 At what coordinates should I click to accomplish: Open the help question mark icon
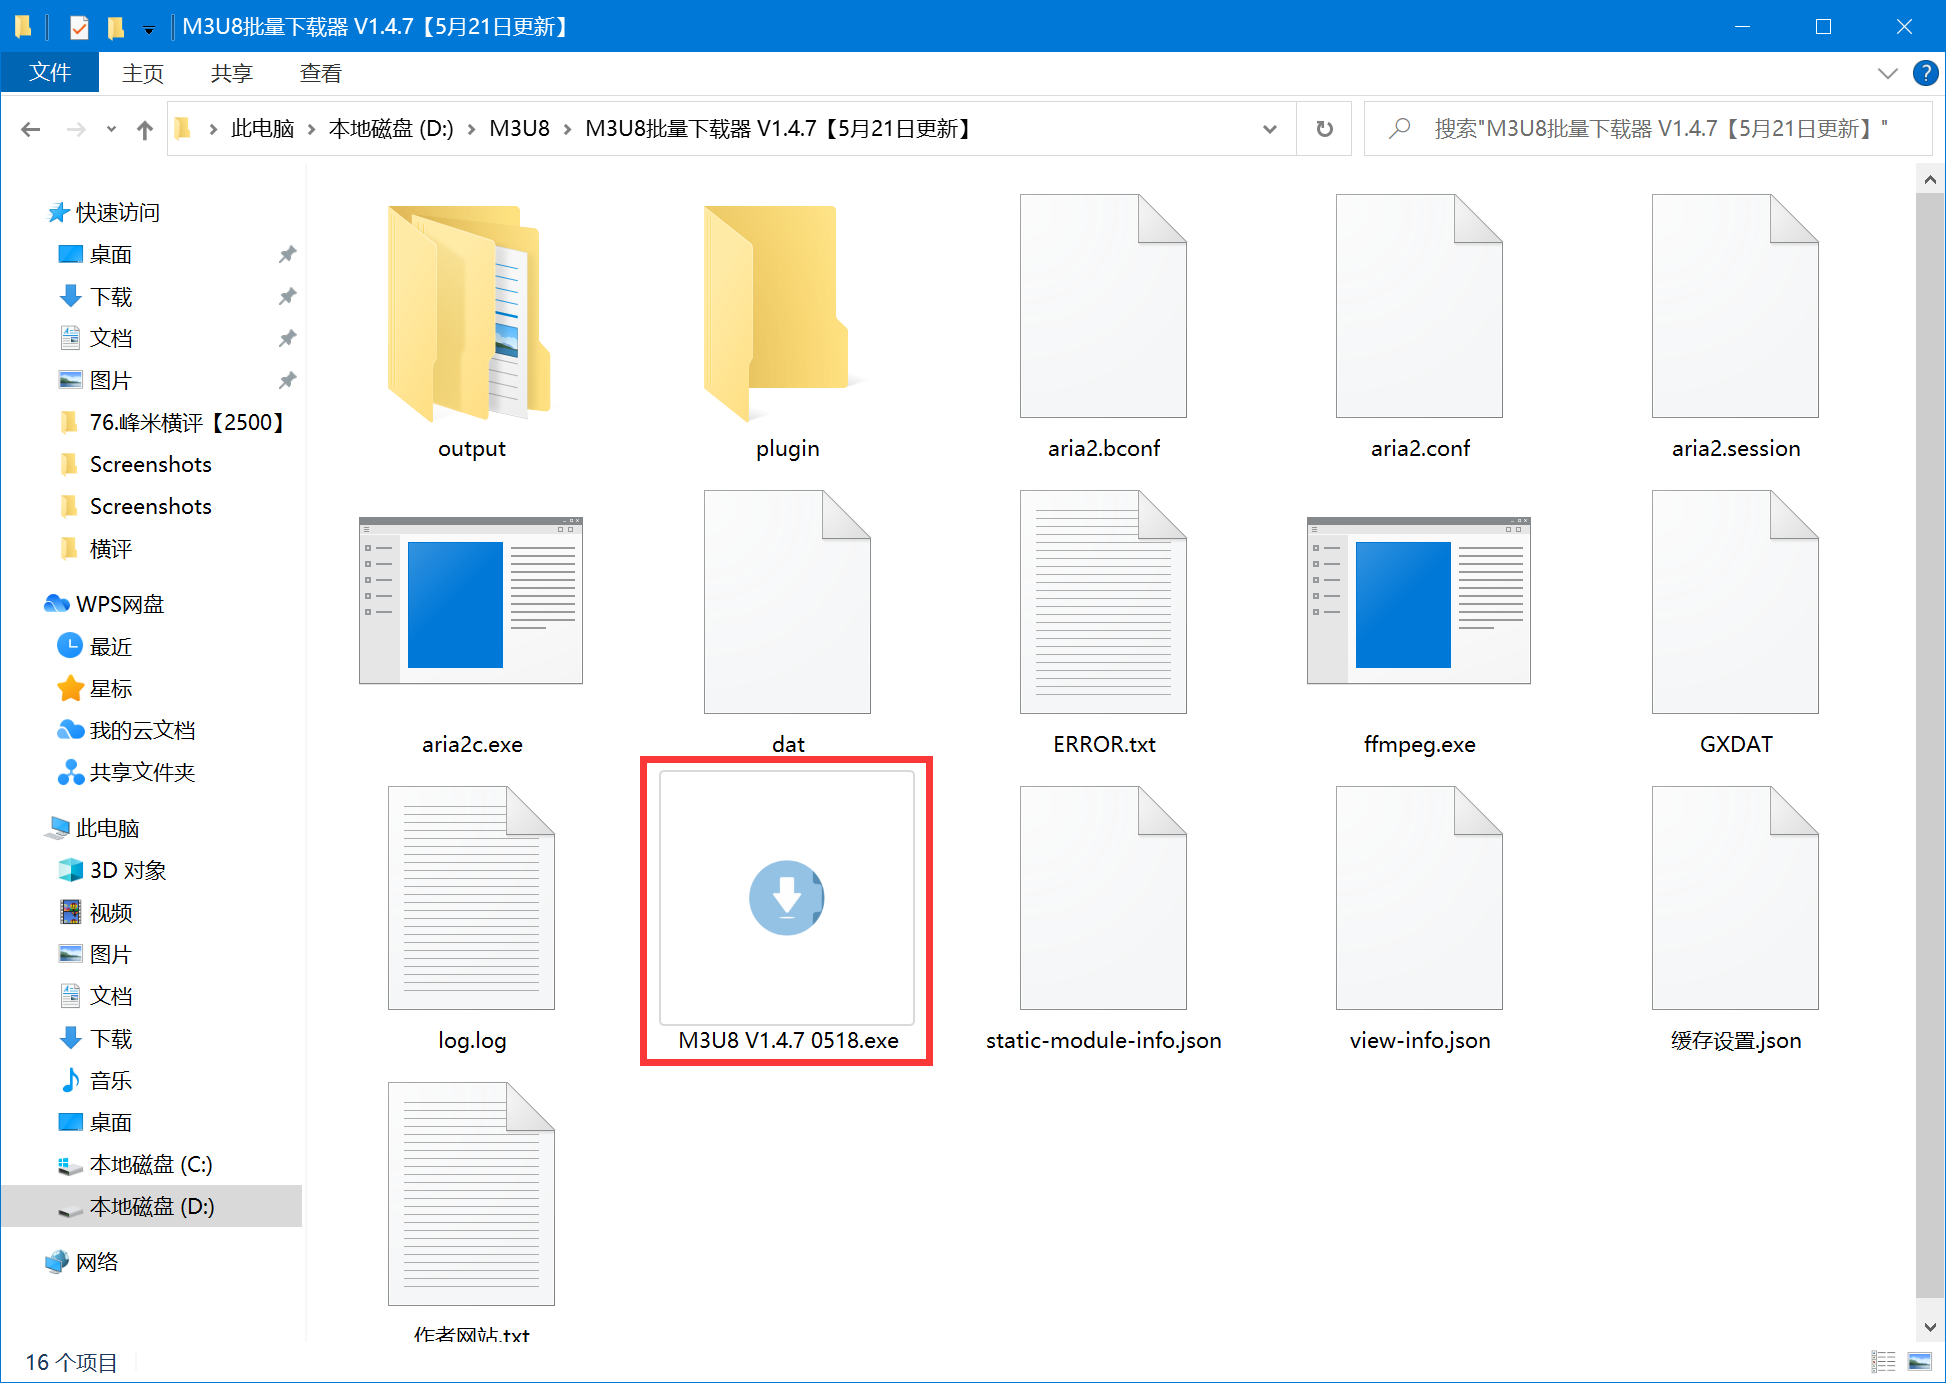[x=1925, y=73]
